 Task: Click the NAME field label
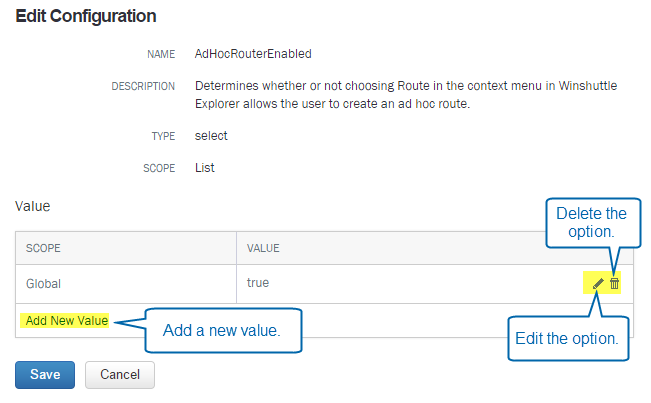161,54
